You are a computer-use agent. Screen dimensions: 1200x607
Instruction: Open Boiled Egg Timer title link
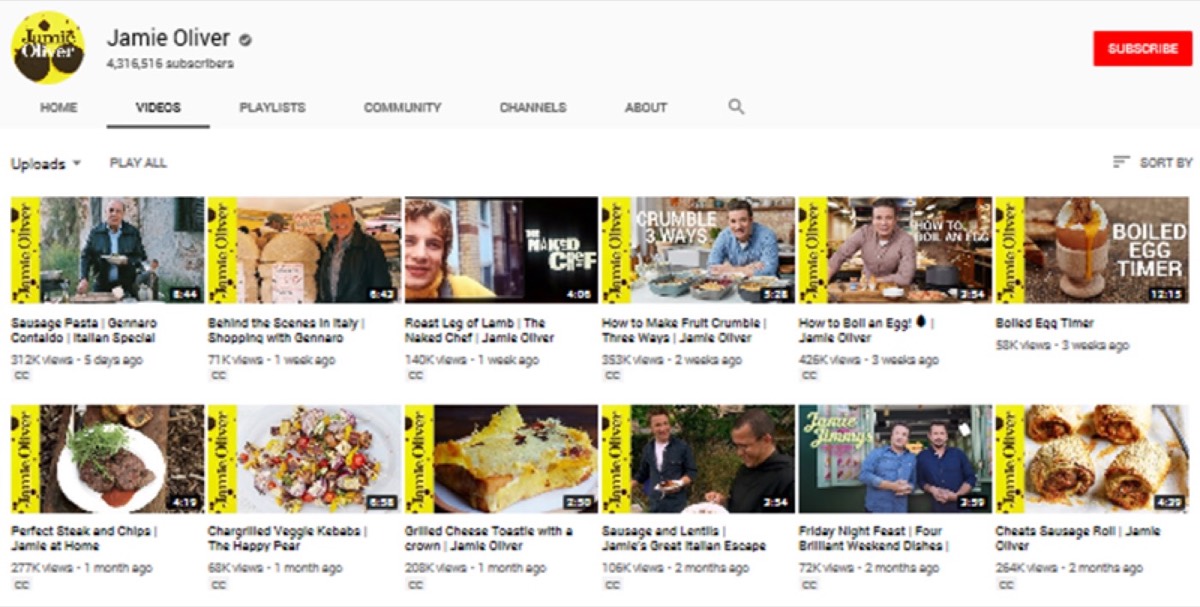[x=1045, y=323]
